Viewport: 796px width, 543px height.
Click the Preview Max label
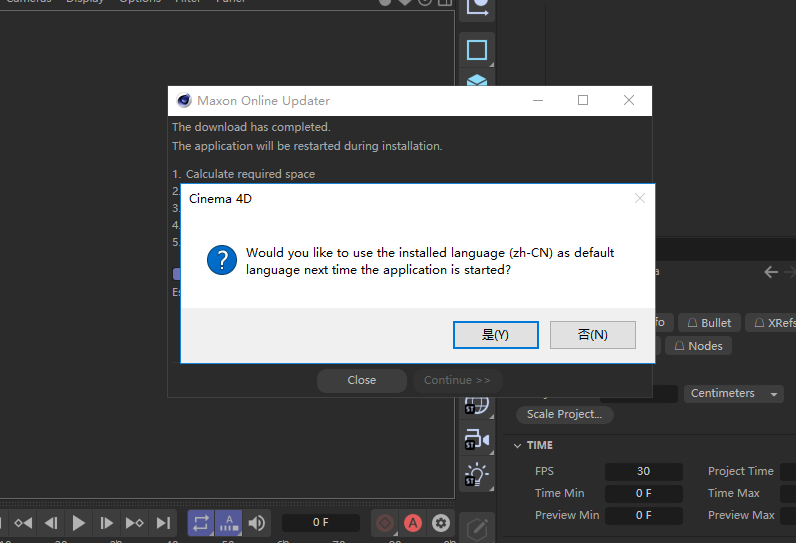[741, 516]
